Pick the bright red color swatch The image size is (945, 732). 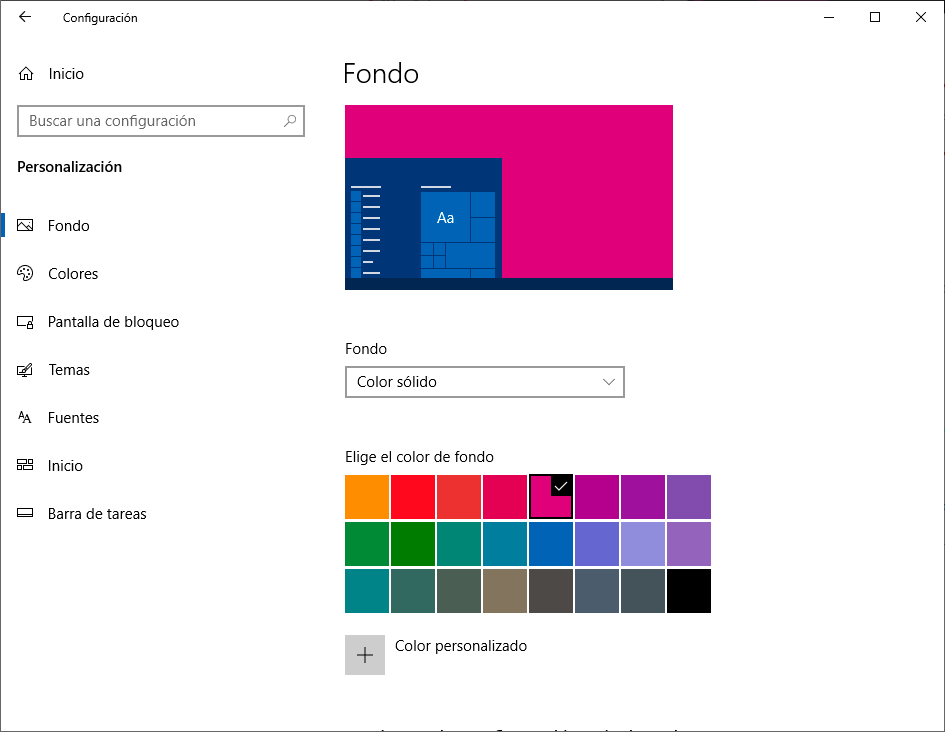pyautogui.click(x=413, y=497)
